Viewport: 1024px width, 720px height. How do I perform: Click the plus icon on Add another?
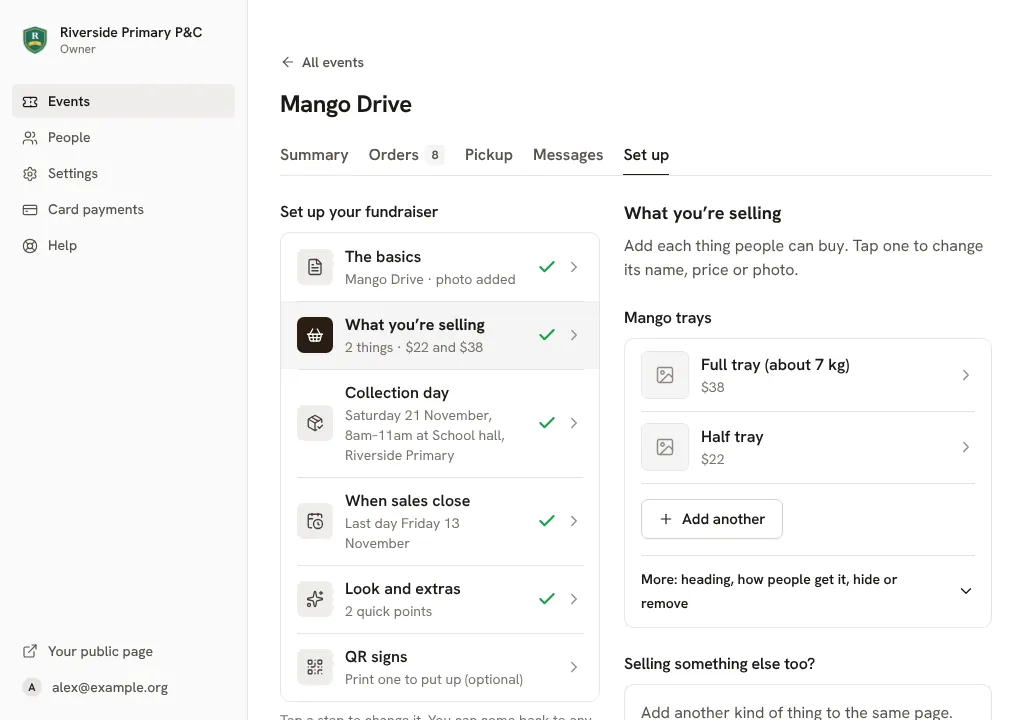click(665, 519)
